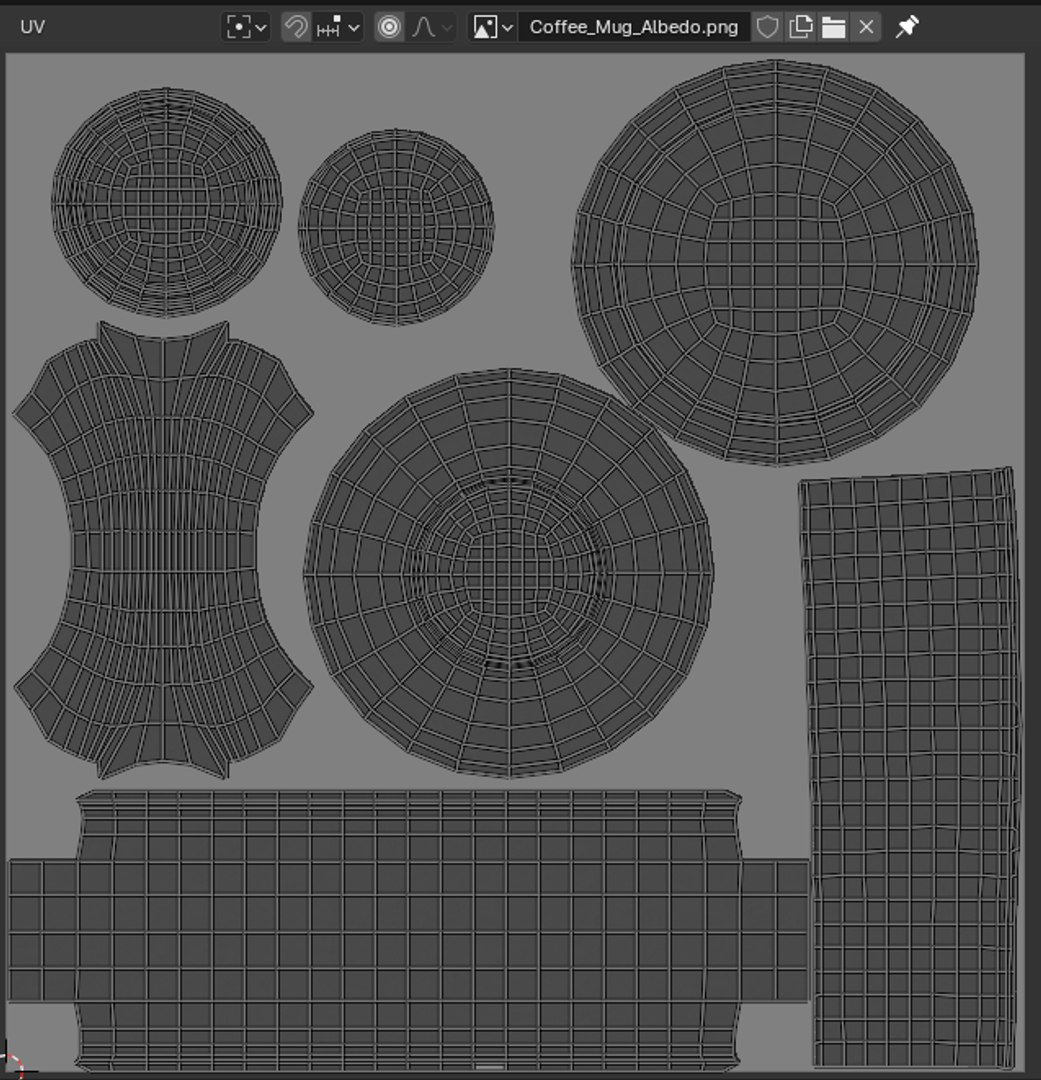Open an image using the folder icon
This screenshot has width=1041, height=1080.
[834, 28]
